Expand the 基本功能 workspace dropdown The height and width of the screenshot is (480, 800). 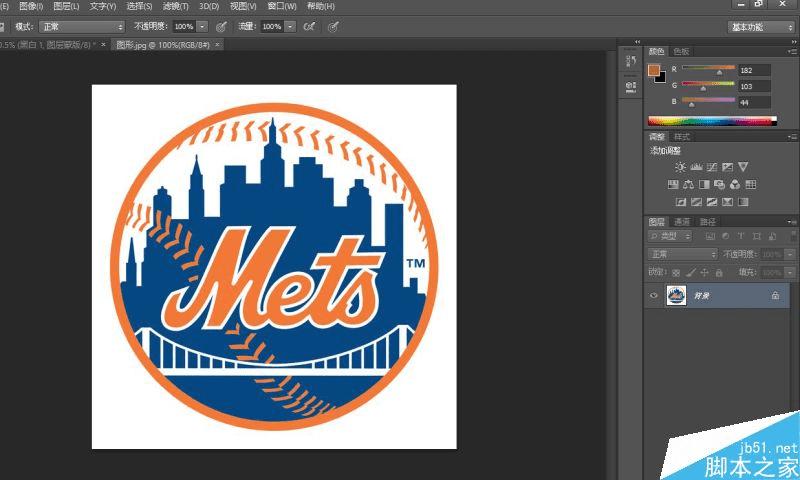760,27
